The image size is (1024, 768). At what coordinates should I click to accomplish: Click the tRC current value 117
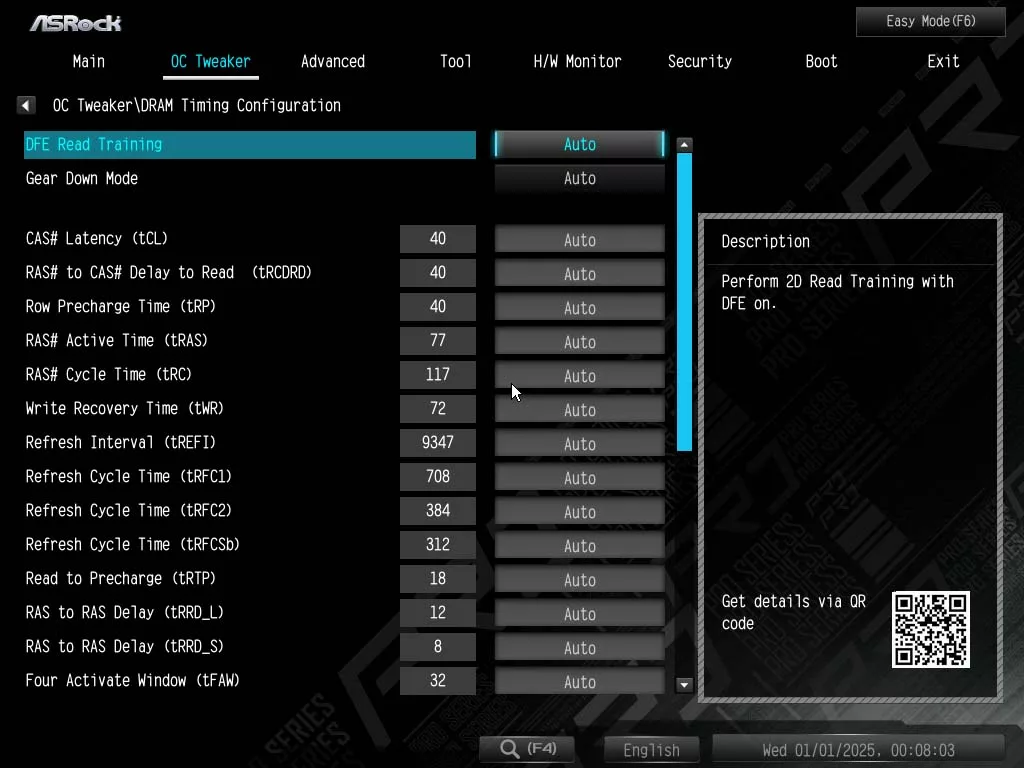pyautogui.click(x=438, y=374)
